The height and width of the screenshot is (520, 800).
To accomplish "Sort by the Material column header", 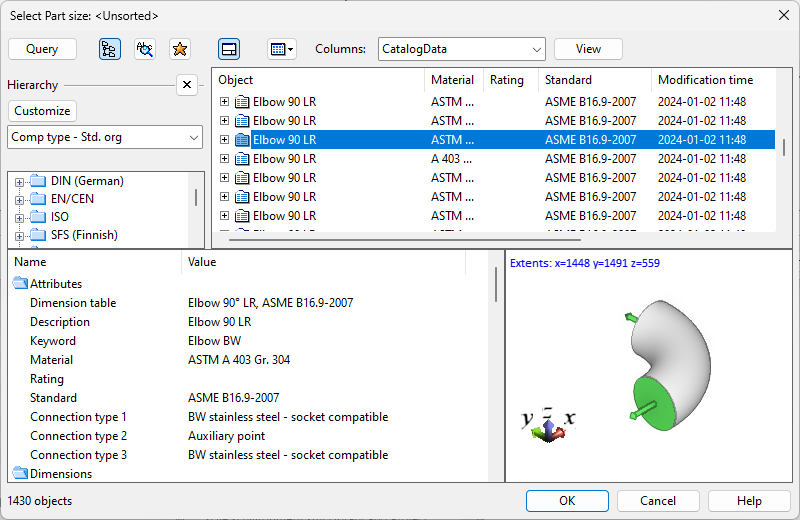I will 452,80.
